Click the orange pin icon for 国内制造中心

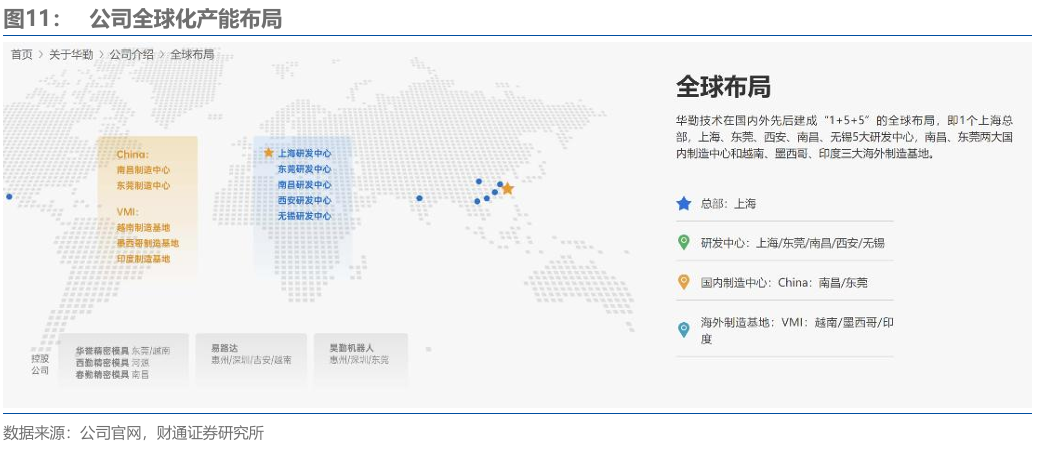684,282
